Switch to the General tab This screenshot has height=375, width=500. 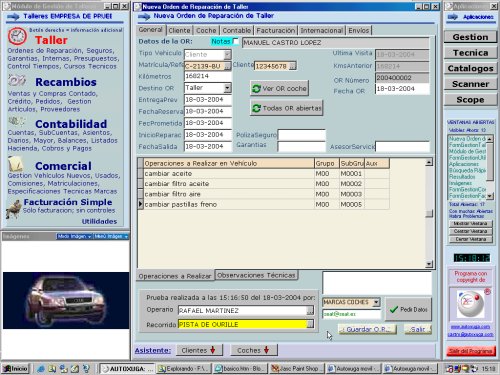(x=151, y=30)
